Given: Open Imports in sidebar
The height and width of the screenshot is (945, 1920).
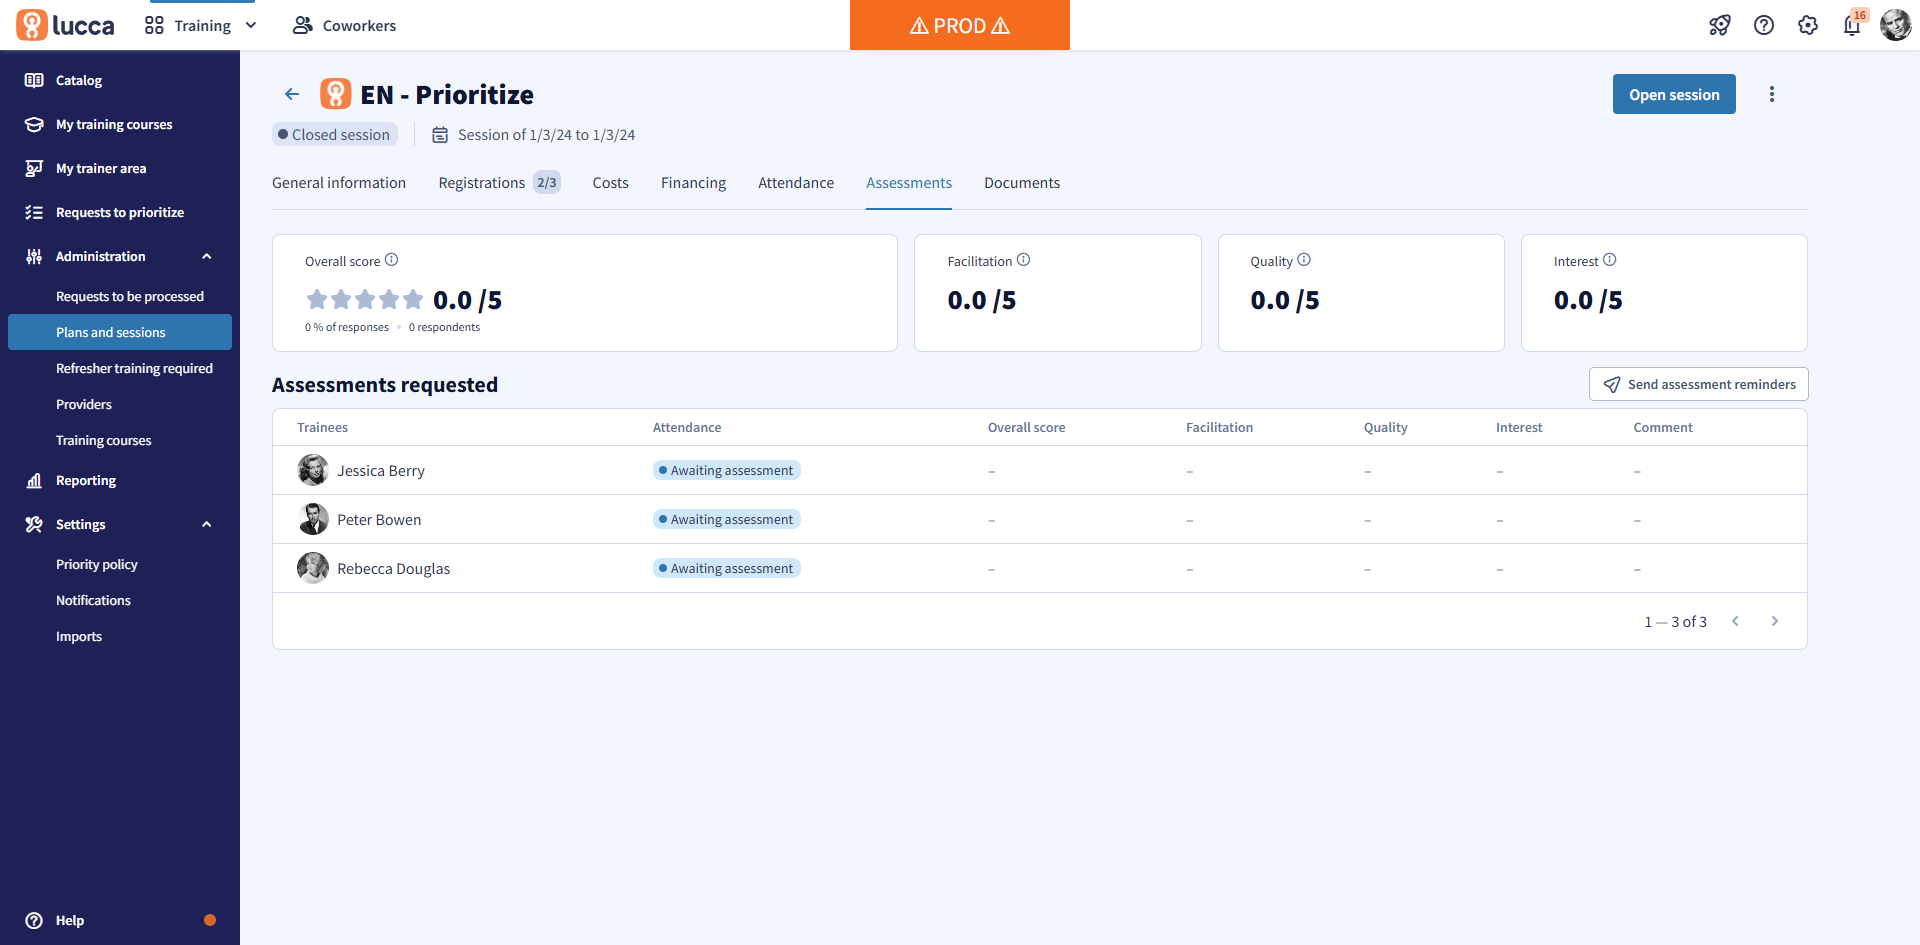Looking at the screenshot, I should [x=79, y=636].
